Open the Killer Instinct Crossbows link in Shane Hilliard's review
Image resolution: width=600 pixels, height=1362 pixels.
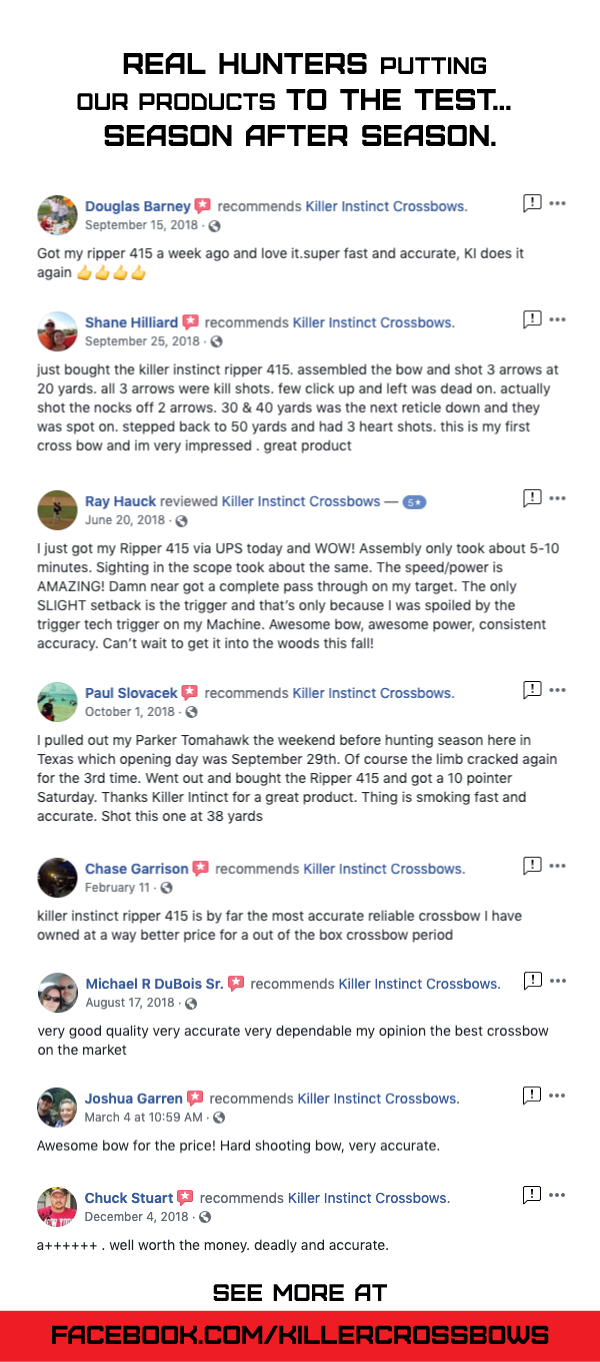373,323
